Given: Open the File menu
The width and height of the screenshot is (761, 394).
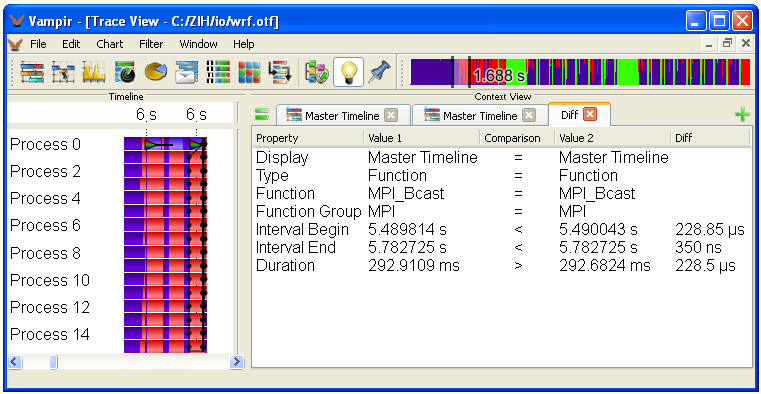Looking at the screenshot, I should pos(38,44).
